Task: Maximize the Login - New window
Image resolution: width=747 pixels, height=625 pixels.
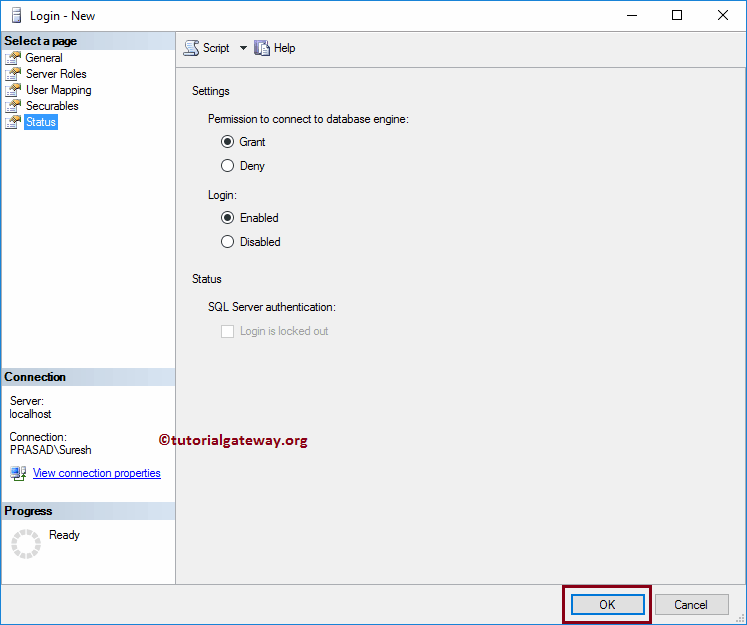Action: pyautogui.click(x=676, y=15)
